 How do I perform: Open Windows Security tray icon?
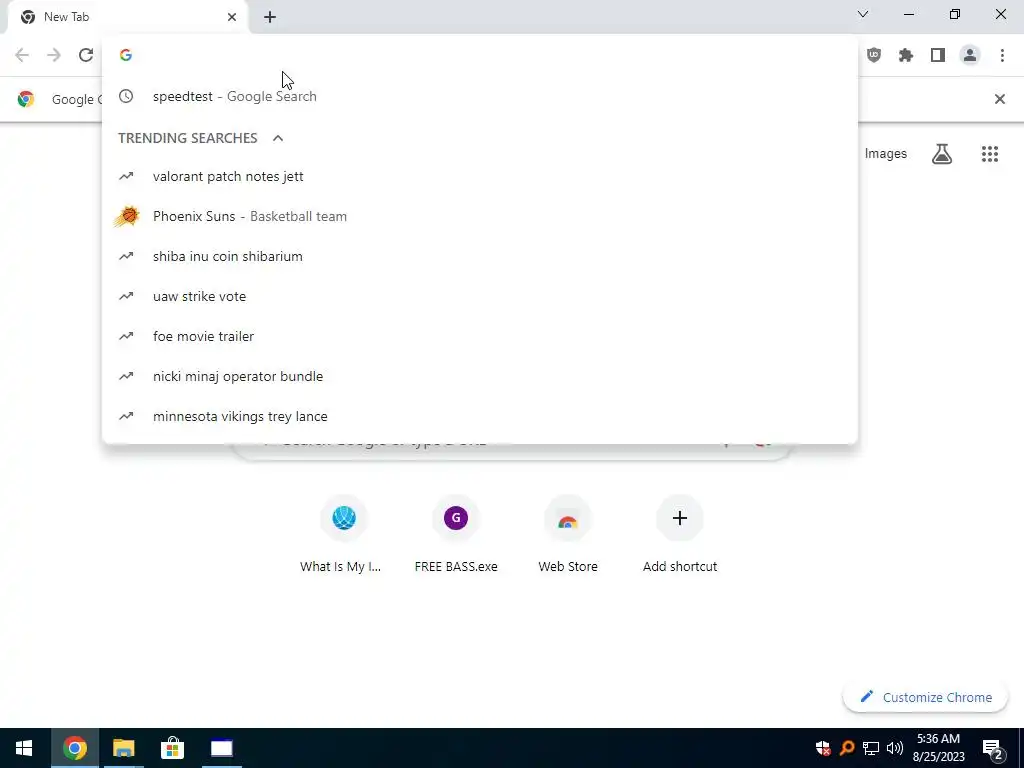pyautogui.click(x=823, y=748)
